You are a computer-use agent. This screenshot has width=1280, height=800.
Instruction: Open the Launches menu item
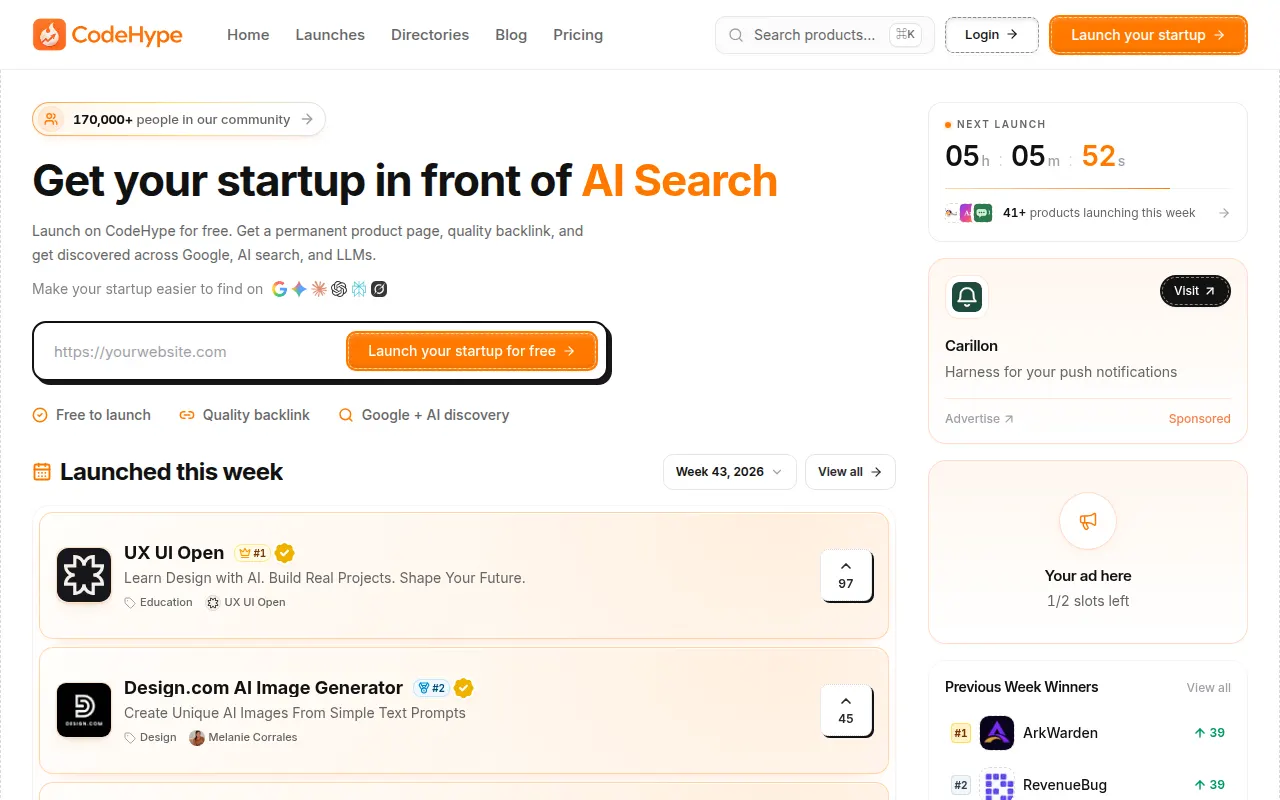(330, 35)
